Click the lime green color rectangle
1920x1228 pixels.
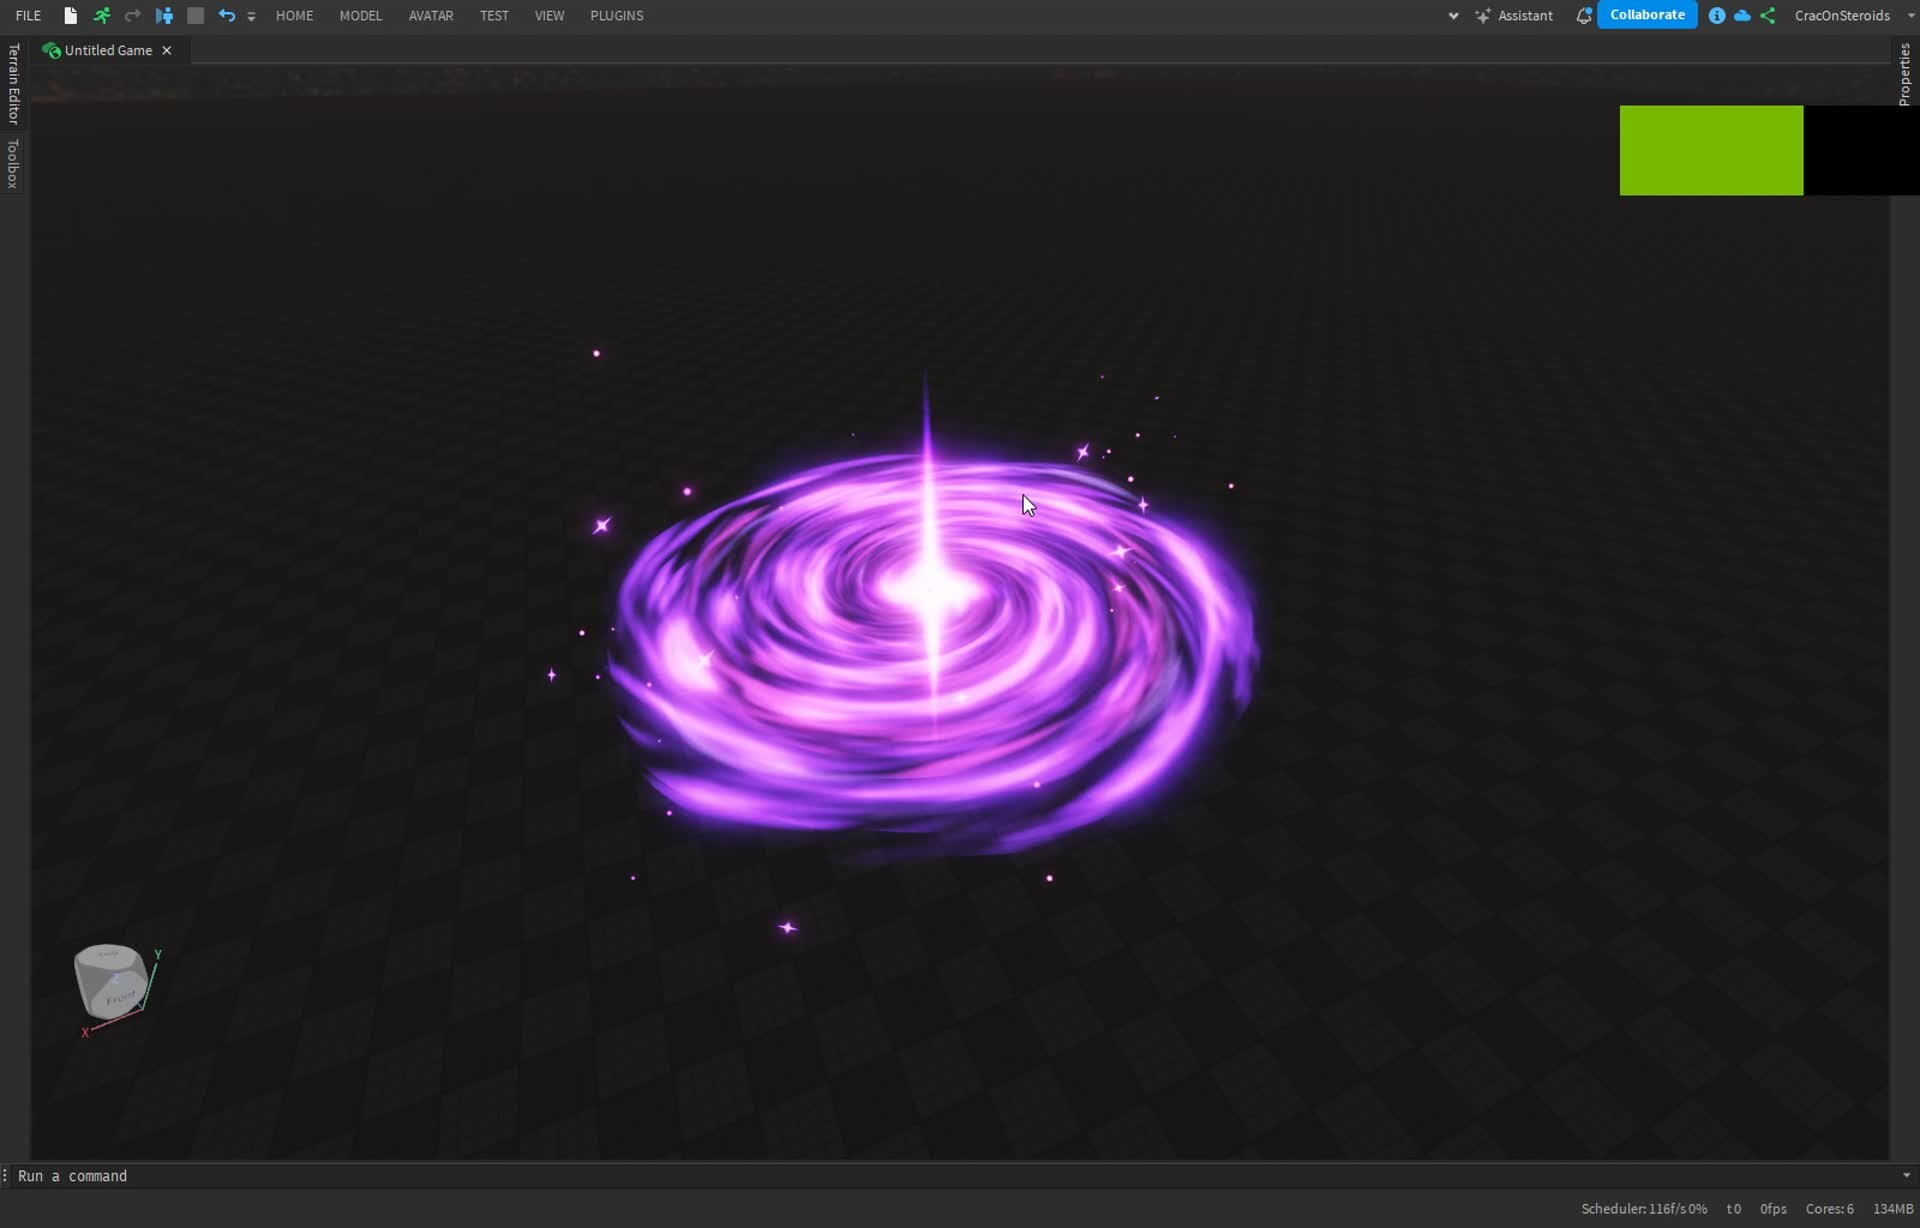(x=1710, y=150)
